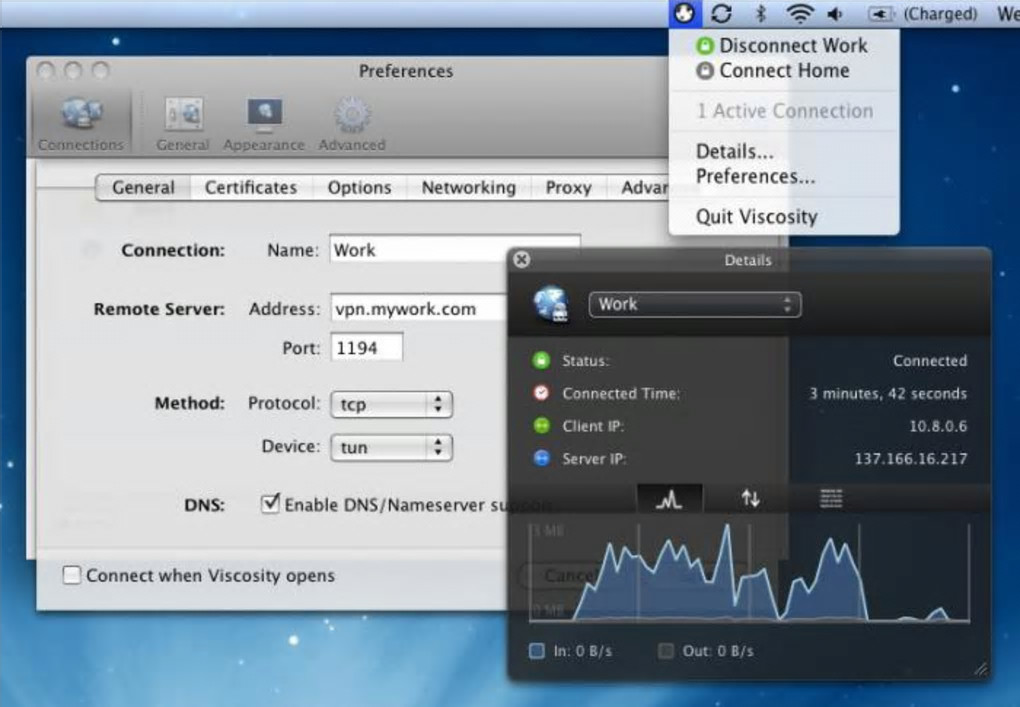The height and width of the screenshot is (707, 1020).
Task: Click the red clock Connected Time icon
Action: click(541, 393)
